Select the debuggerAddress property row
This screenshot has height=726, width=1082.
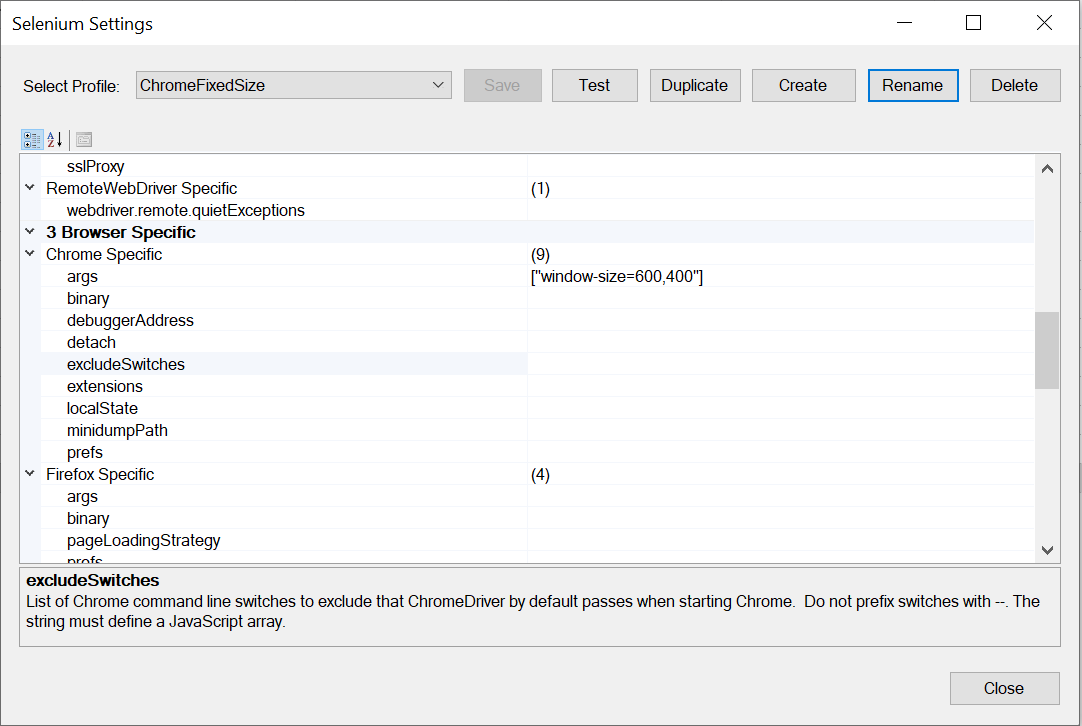point(131,320)
